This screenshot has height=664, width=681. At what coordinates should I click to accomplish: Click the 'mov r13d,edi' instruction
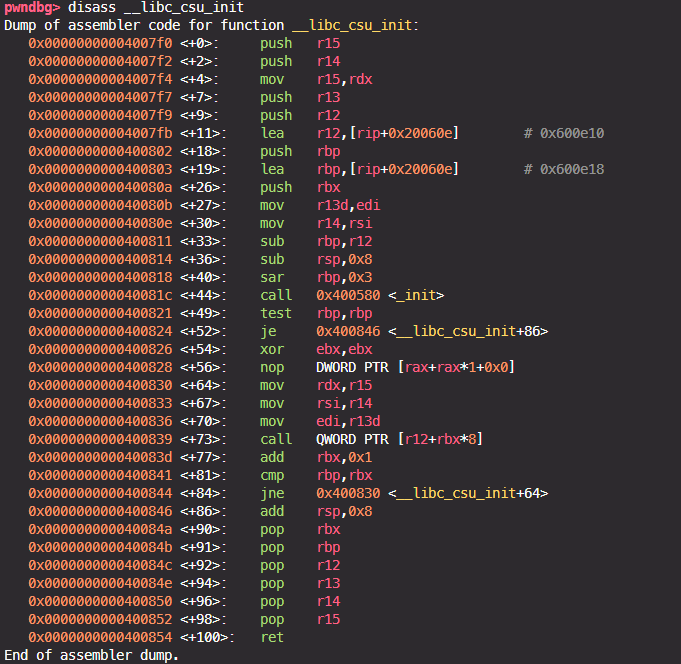(320, 205)
